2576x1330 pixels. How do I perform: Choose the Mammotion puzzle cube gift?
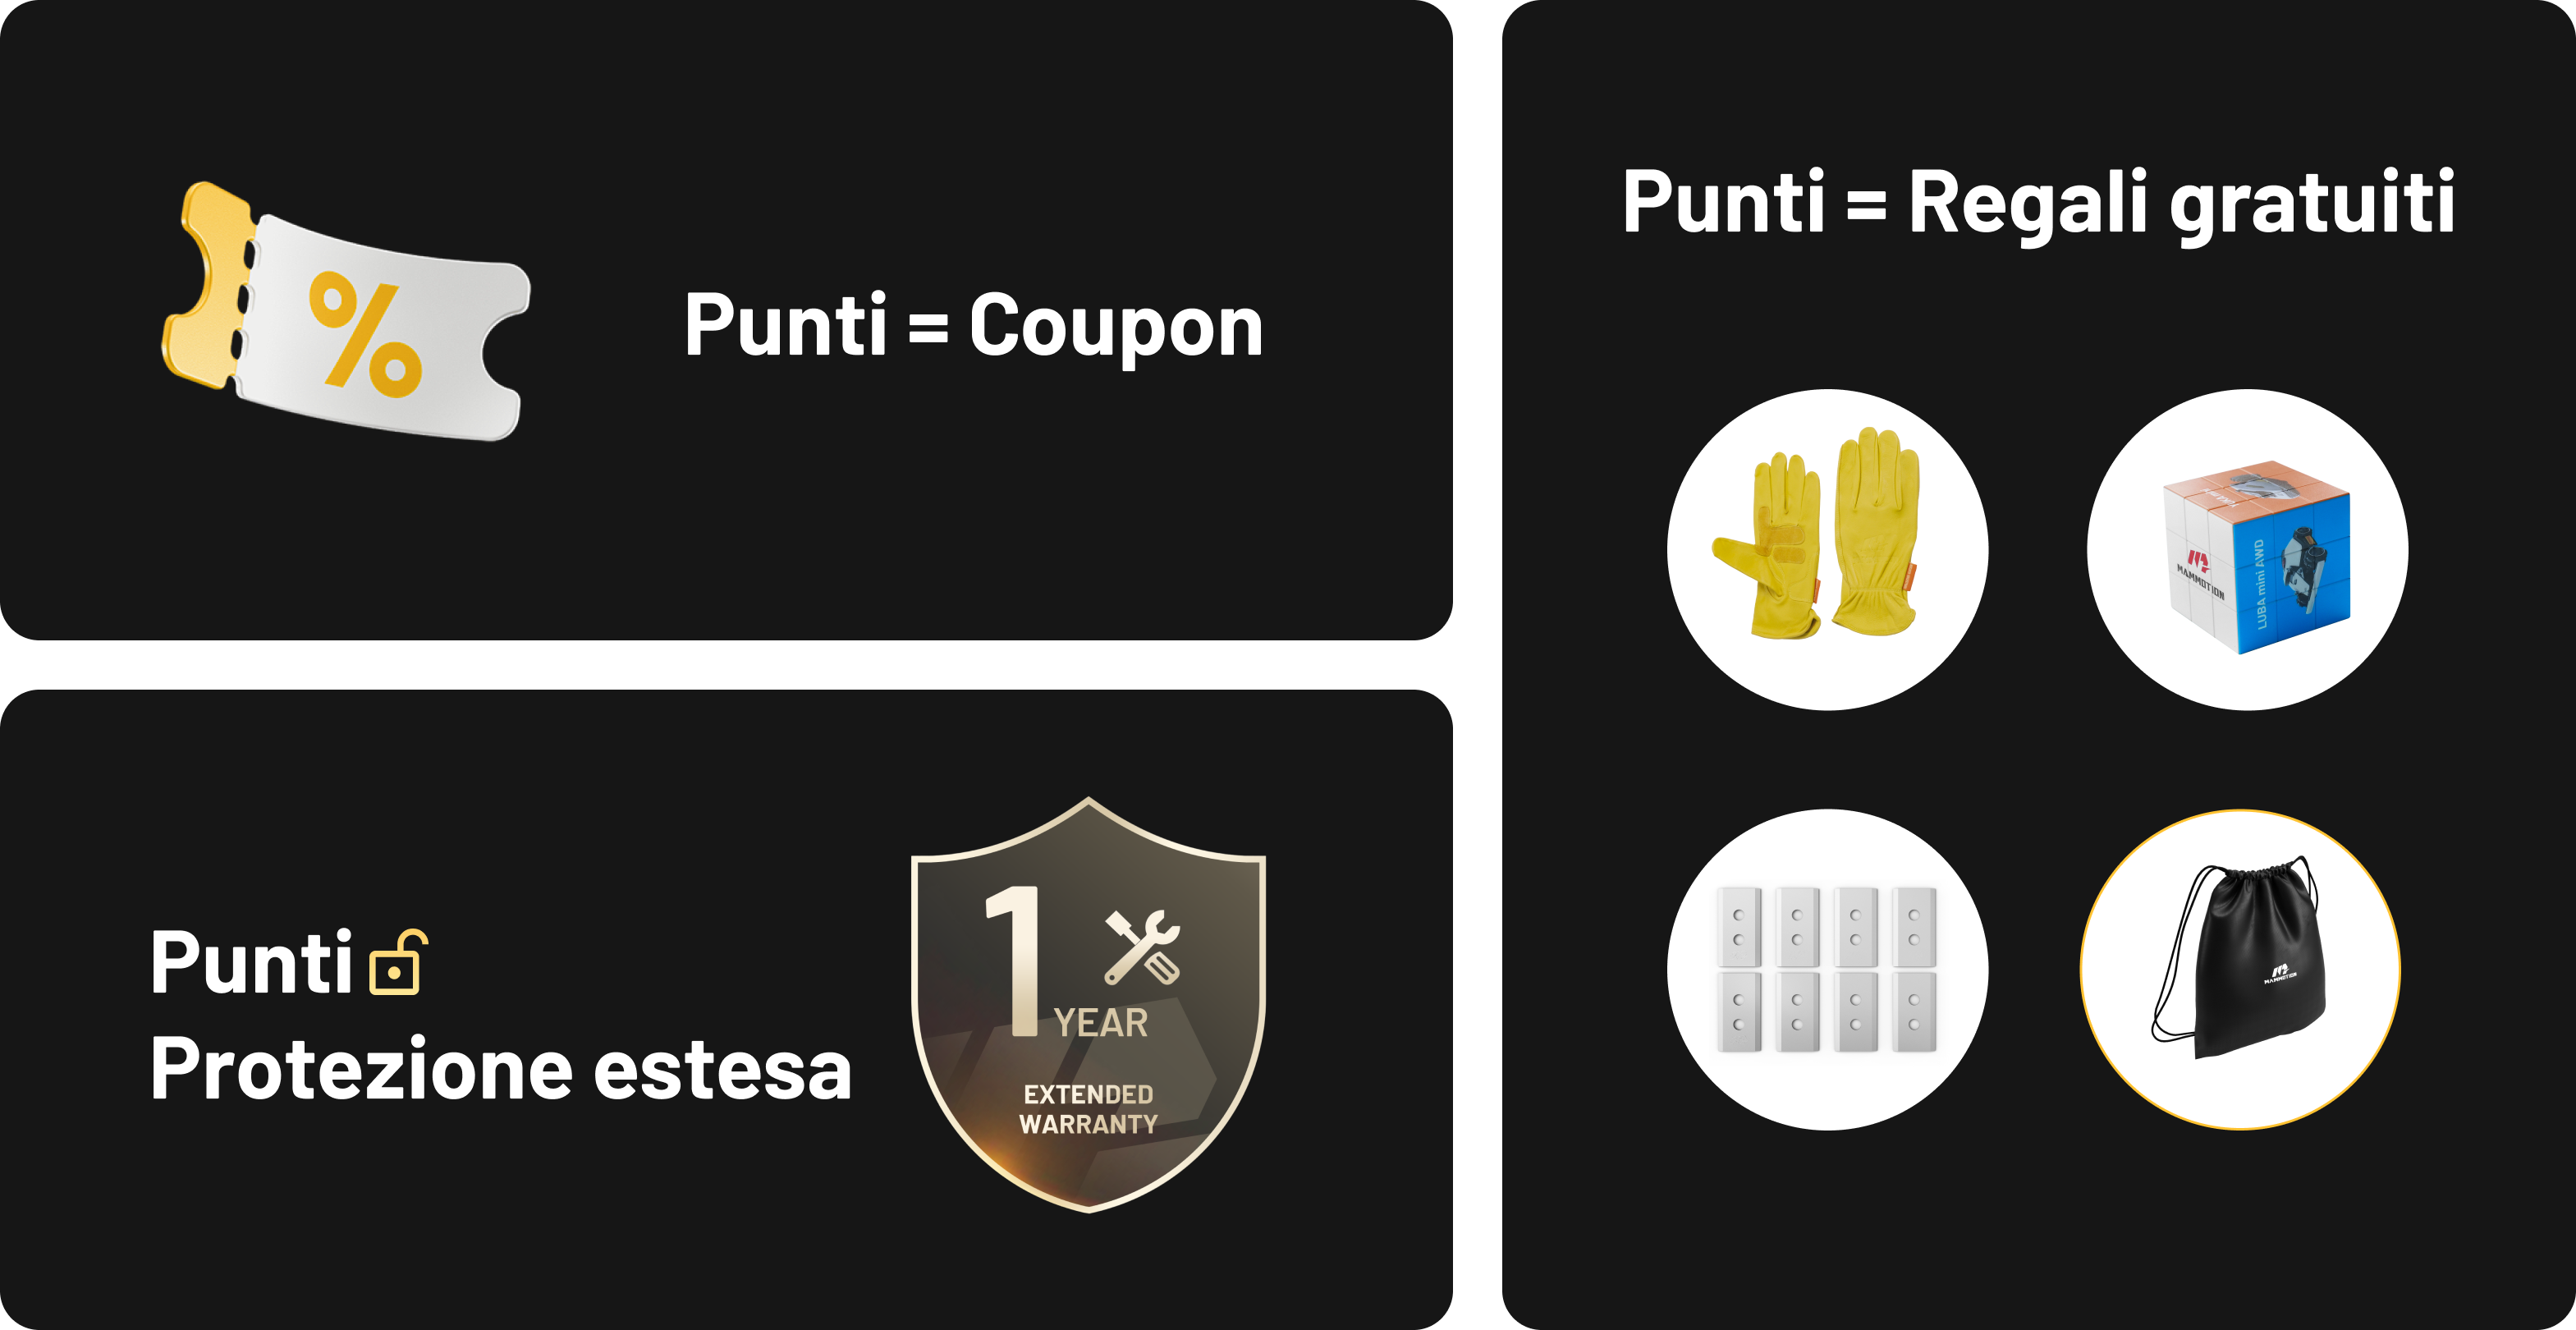(2246, 549)
